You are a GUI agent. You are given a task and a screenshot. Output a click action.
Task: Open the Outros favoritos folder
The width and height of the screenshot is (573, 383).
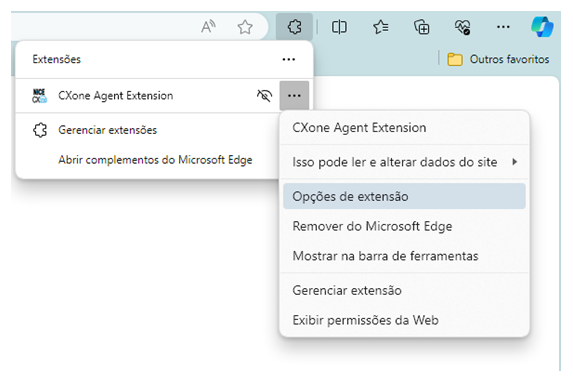pyautogui.click(x=498, y=59)
